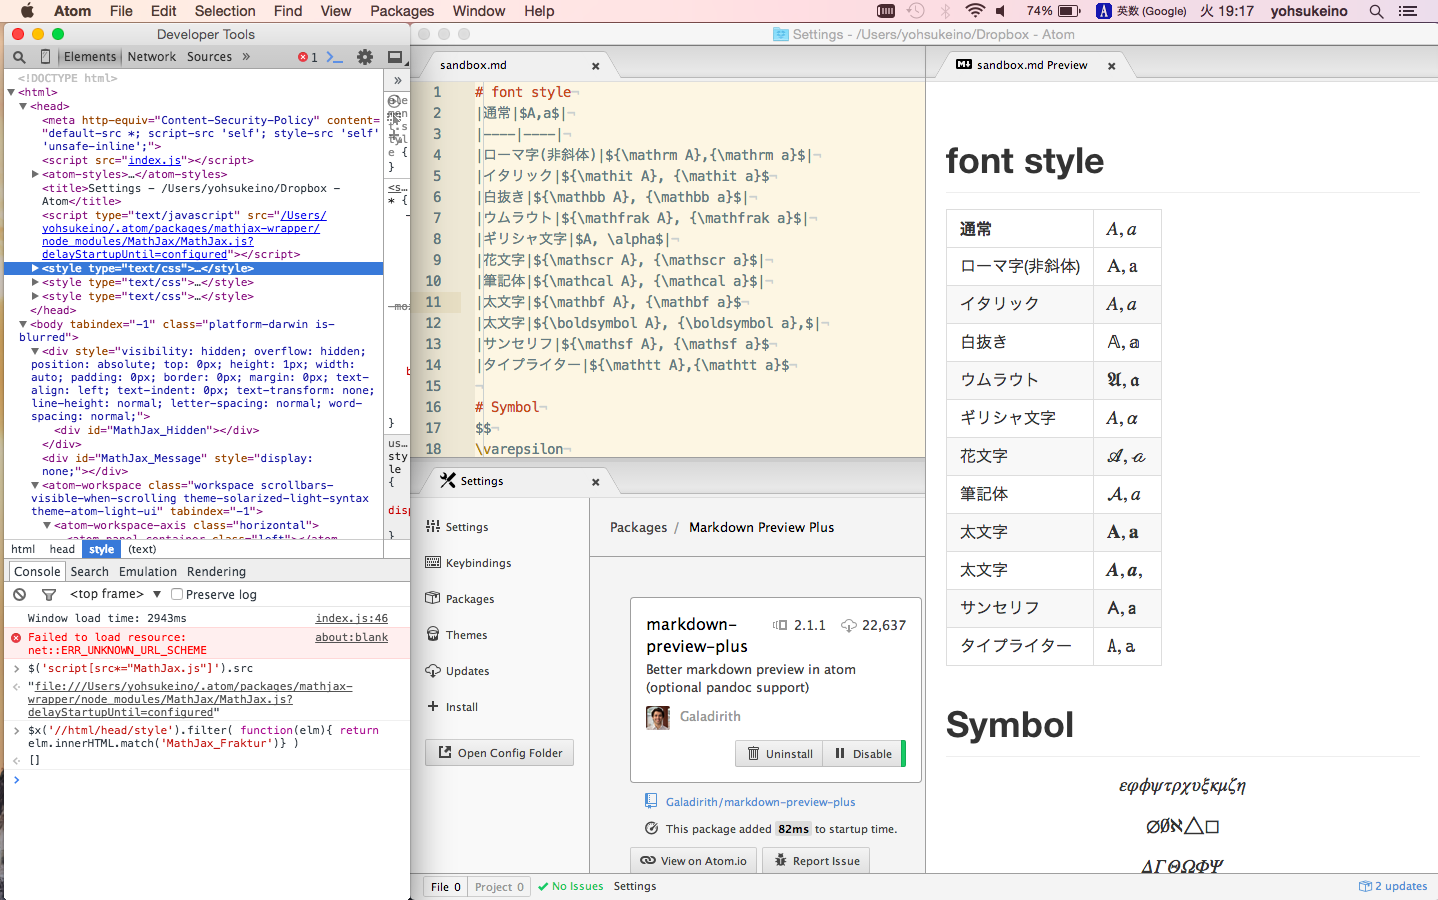Click the inspect element magnifier in DevTools
Image resolution: width=1438 pixels, height=900 pixels.
click(19, 57)
